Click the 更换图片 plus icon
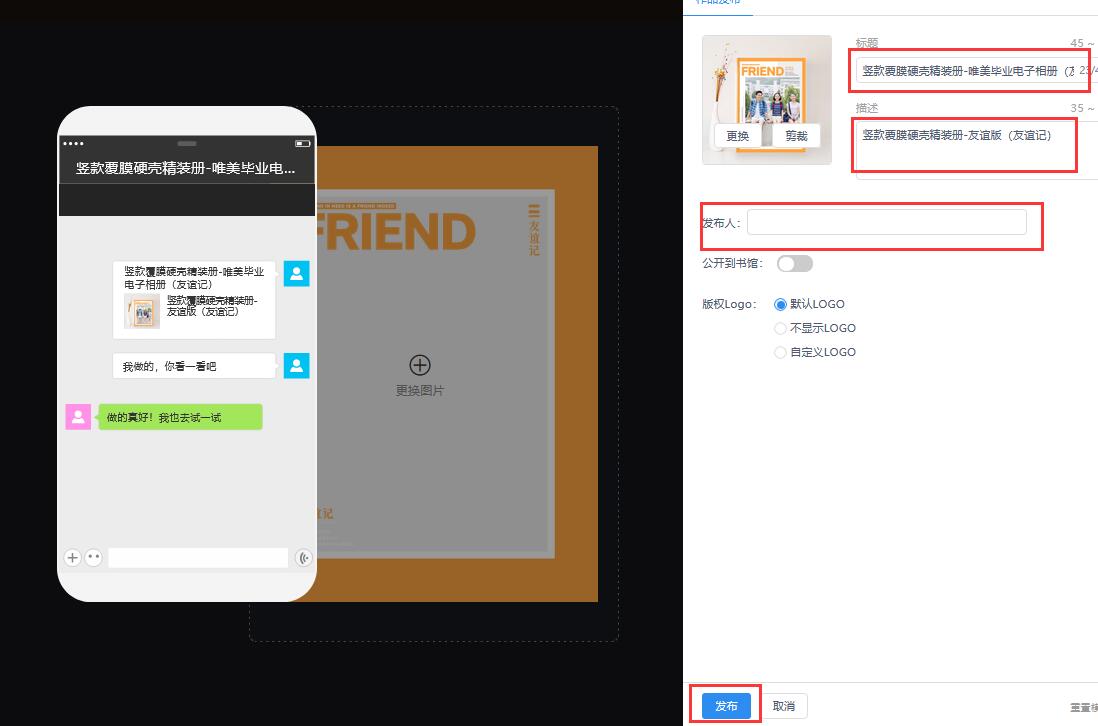This screenshot has width=1098, height=726. click(x=419, y=365)
